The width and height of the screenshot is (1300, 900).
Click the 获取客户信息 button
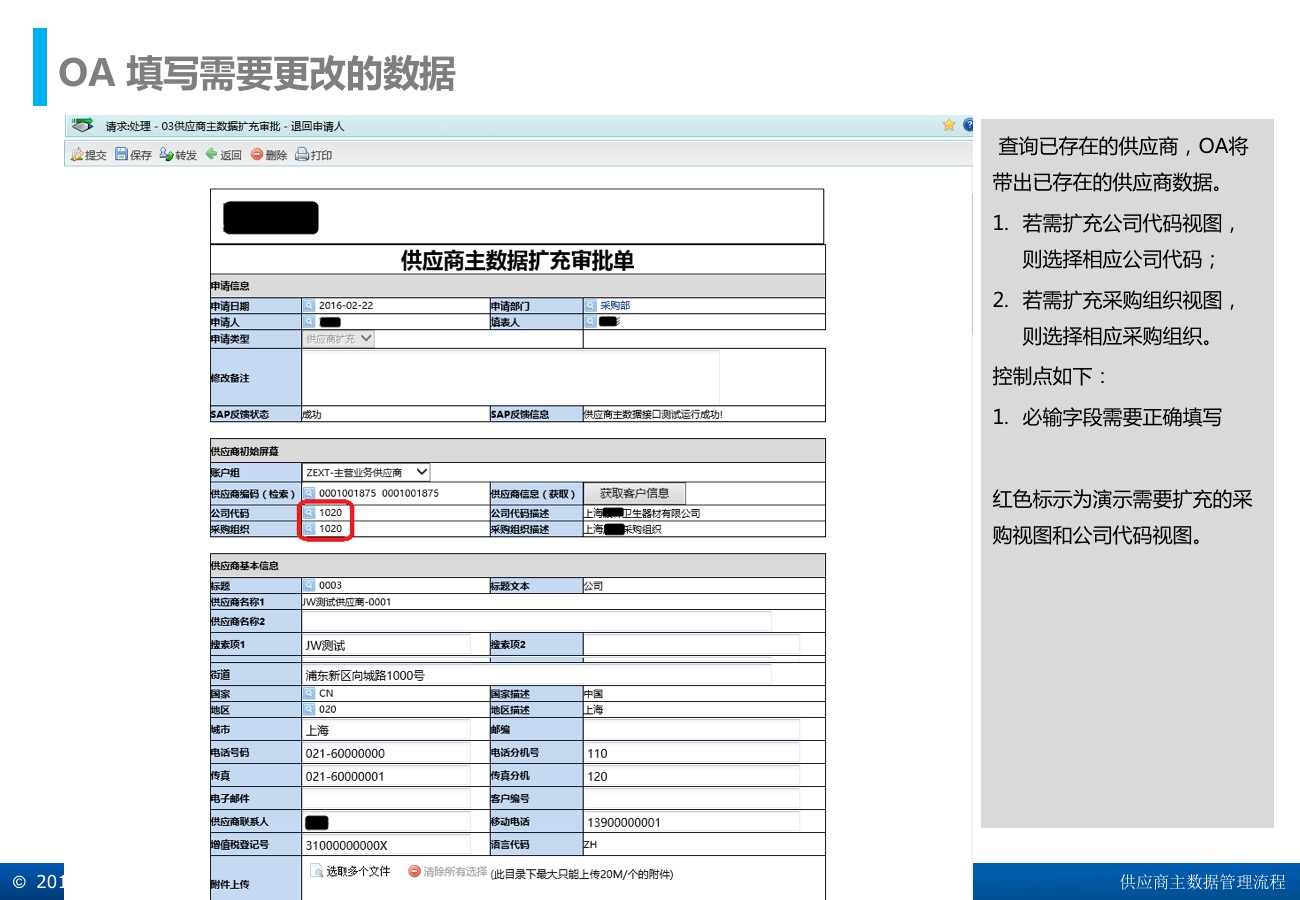(x=634, y=493)
